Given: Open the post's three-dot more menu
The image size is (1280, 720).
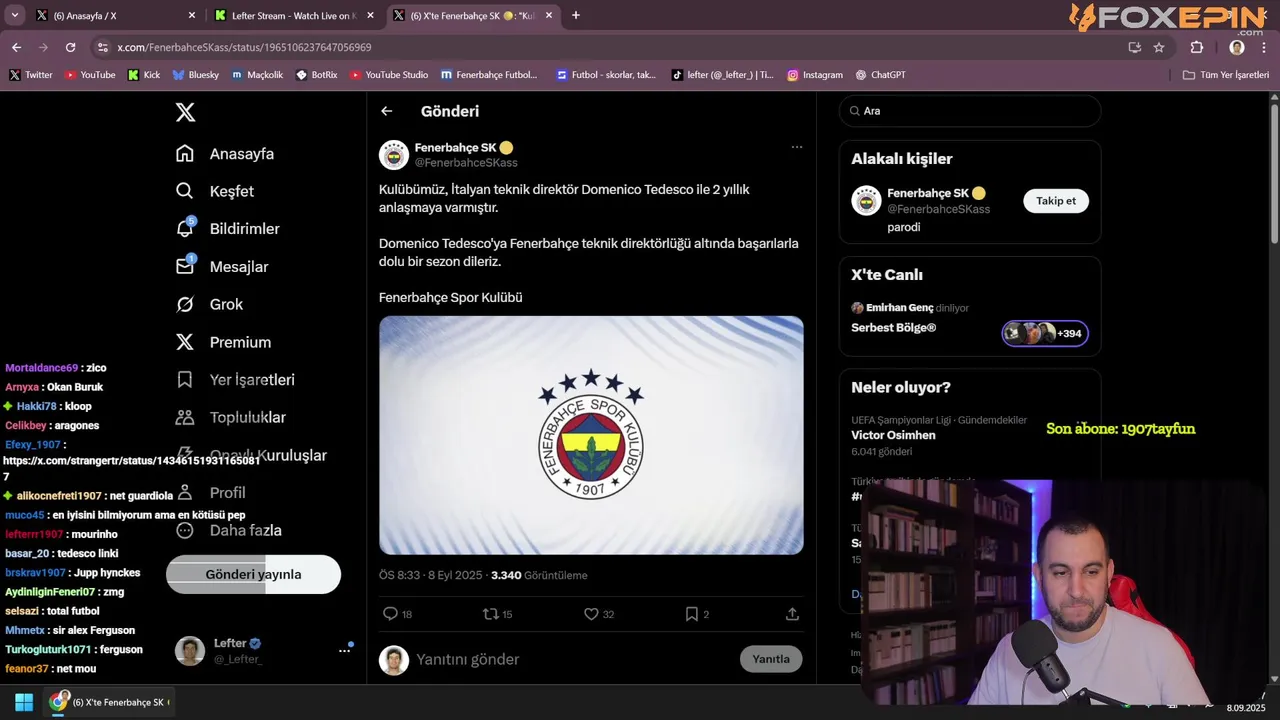Looking at the screenshot, I should 797,147.
